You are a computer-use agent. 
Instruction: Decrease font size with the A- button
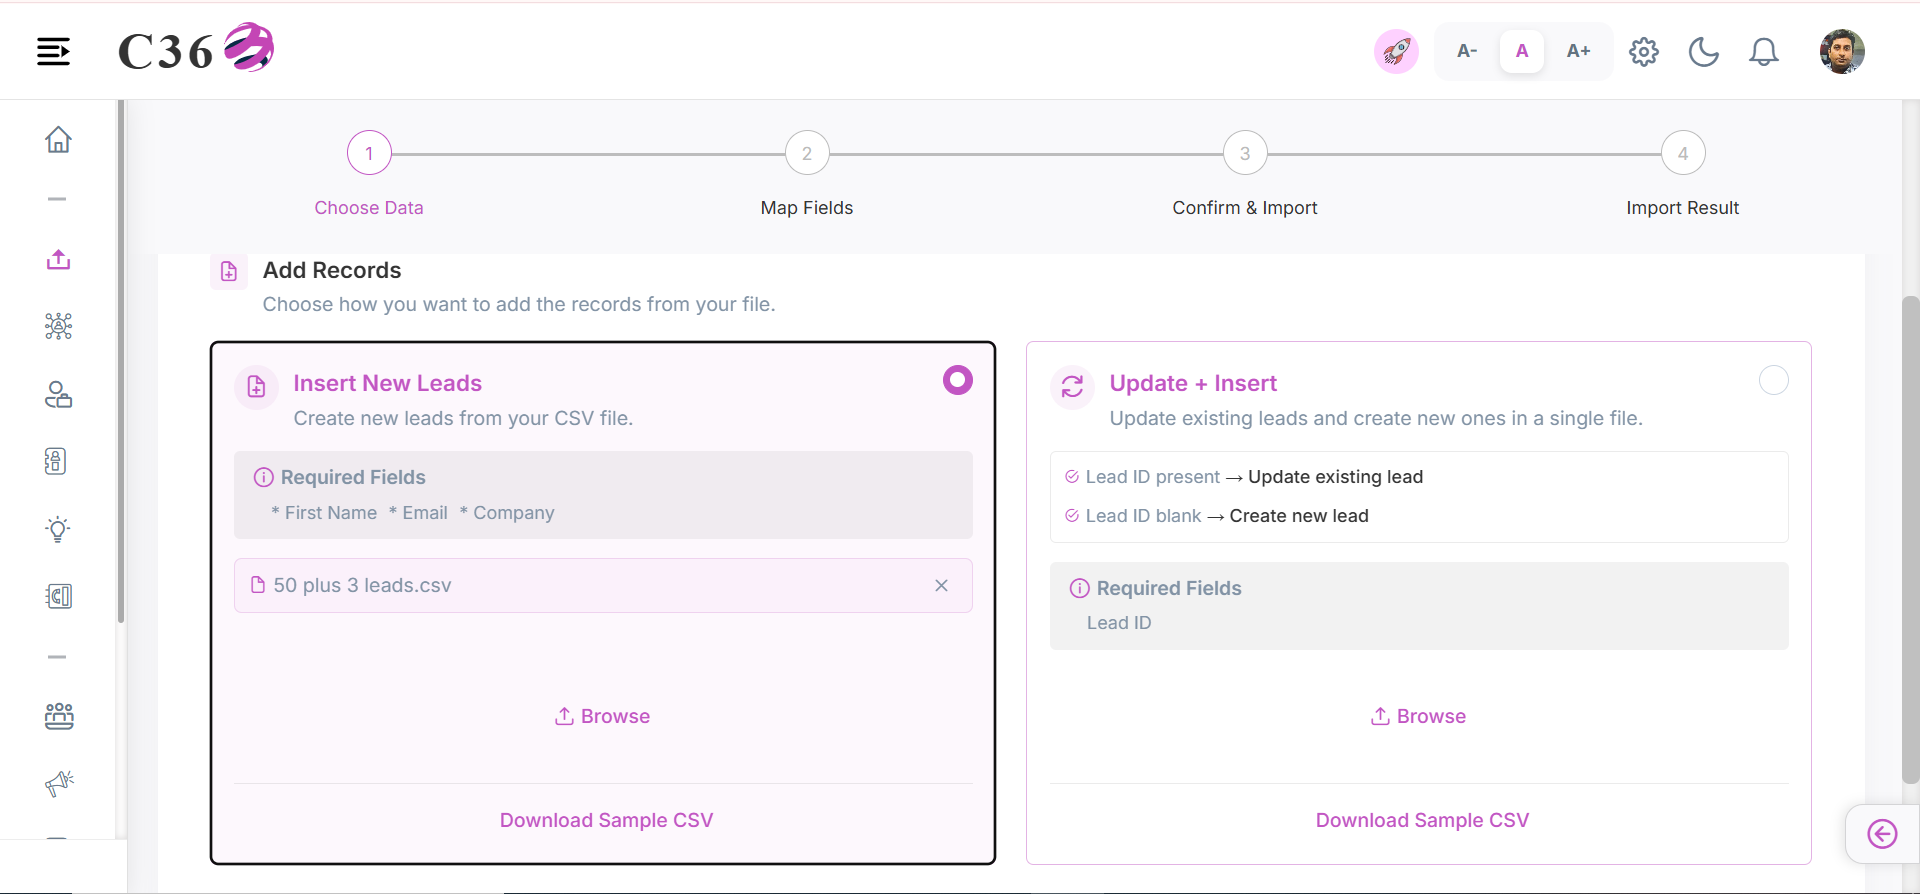[x=1467, y=51]
